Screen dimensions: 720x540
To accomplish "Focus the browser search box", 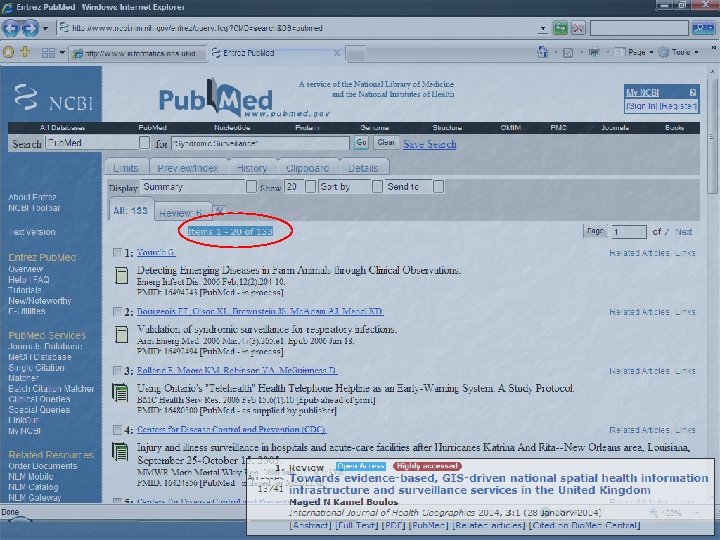I will tap(639, 28).
